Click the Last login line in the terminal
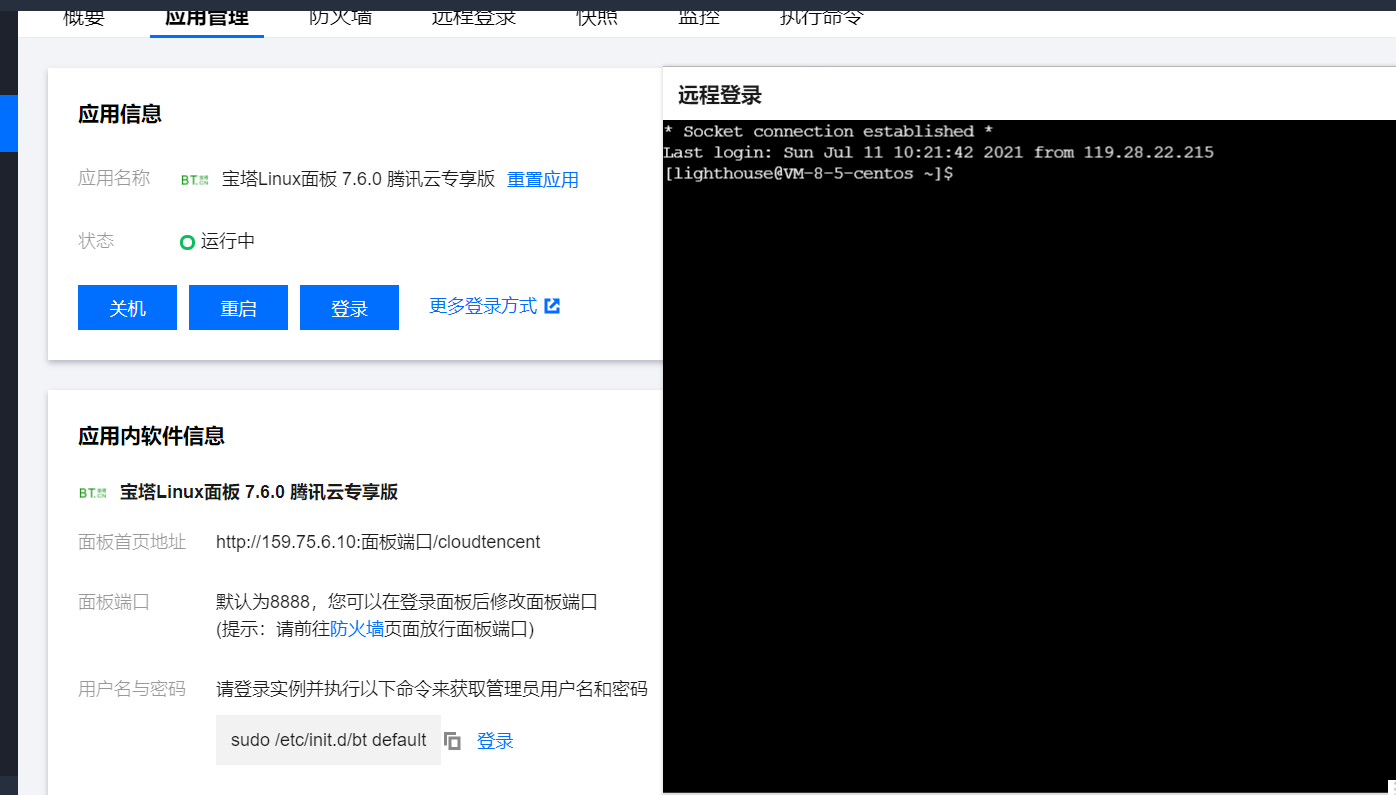Viewport: 1396px width, 795px height. point(938,153)
